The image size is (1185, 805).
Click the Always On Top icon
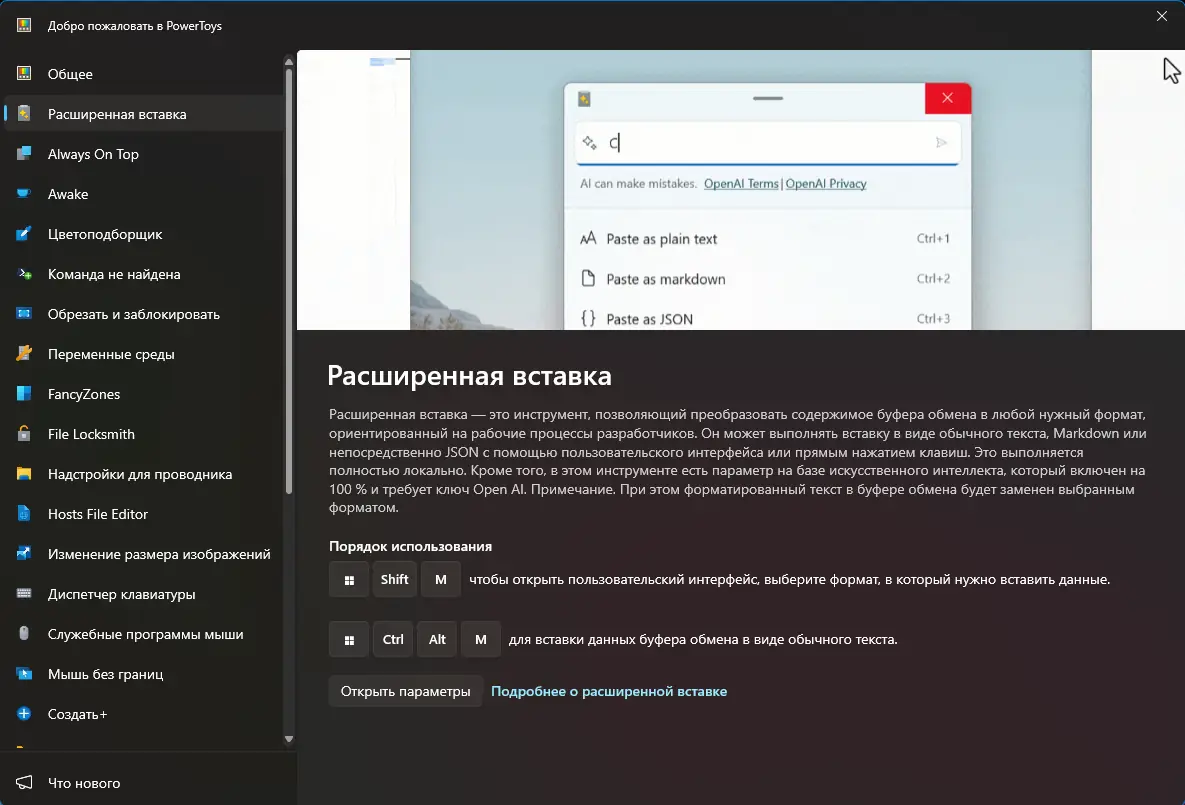coord(24,153)
